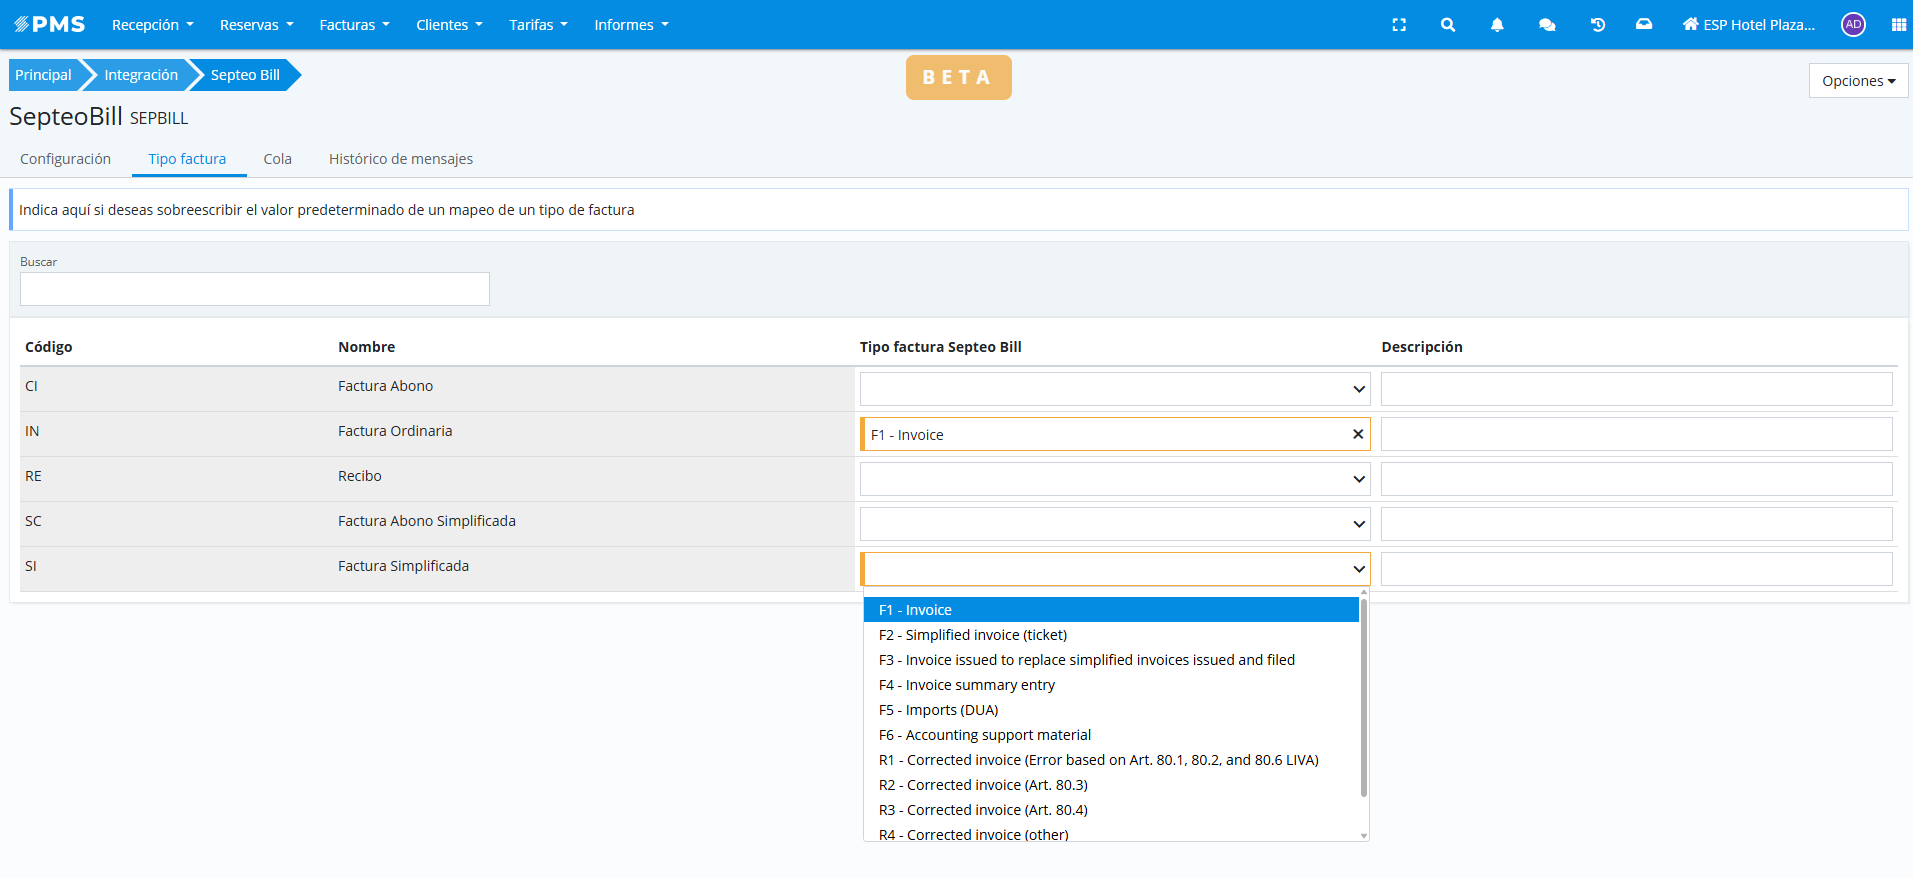Expand Factura Abono Simplificada type dropdown
1913x878 pixels.
point(1114,524)
